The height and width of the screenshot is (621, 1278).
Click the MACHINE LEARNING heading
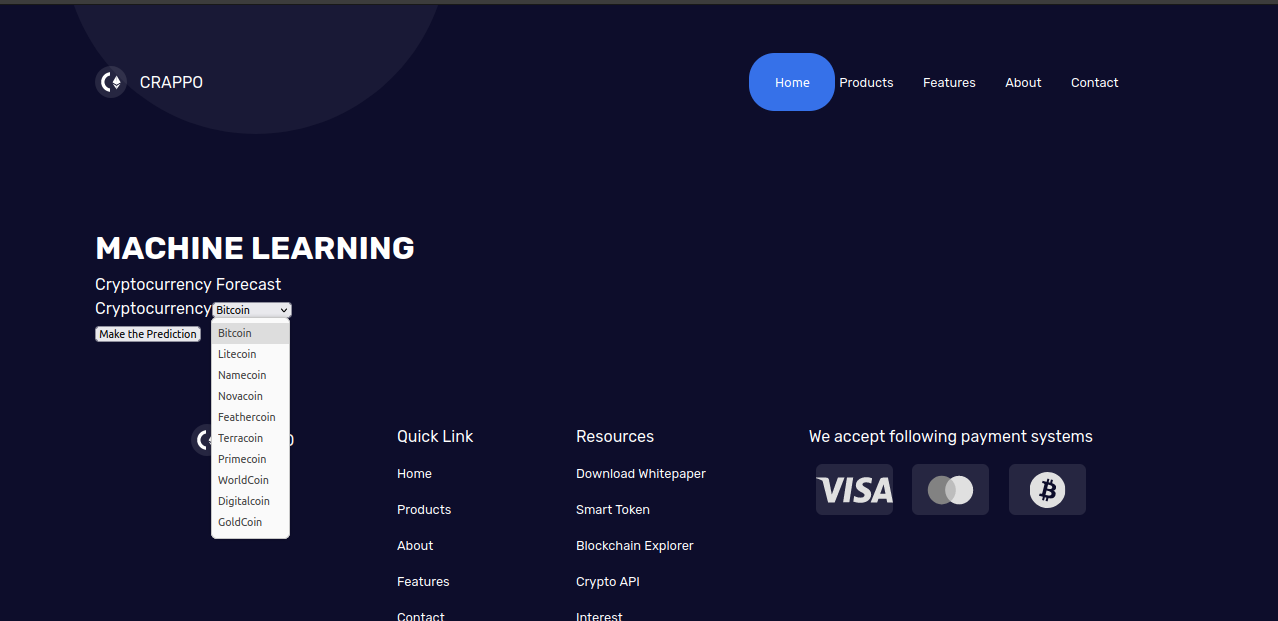coord(255,248)
